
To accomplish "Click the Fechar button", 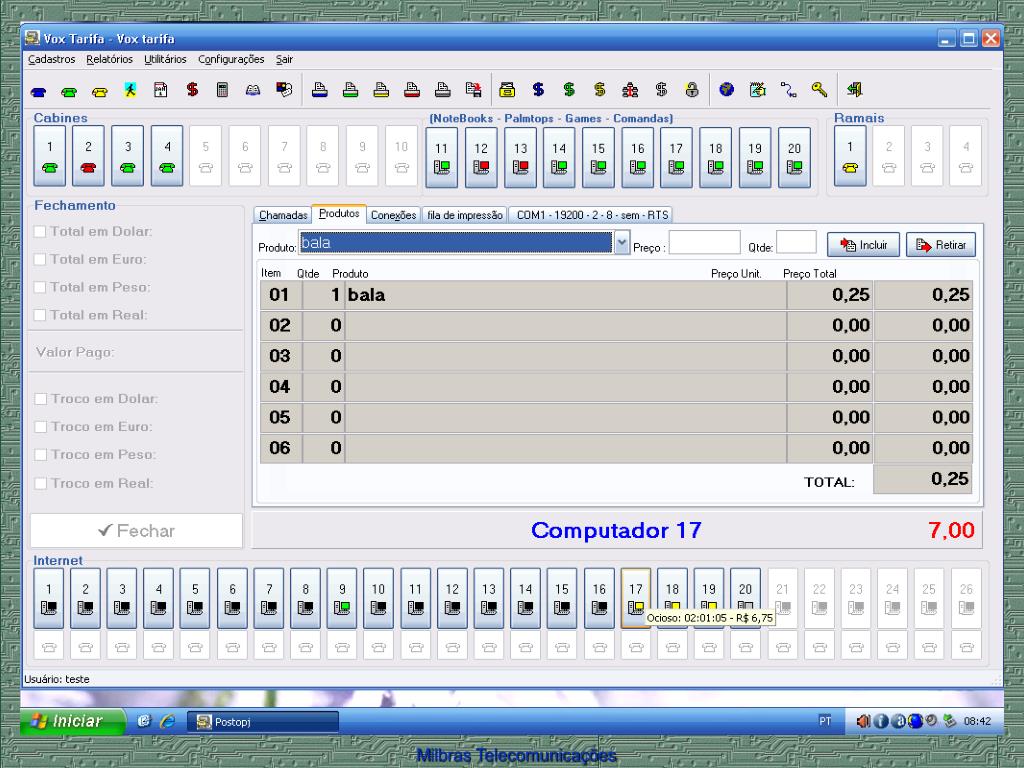I will pos(136,530).
